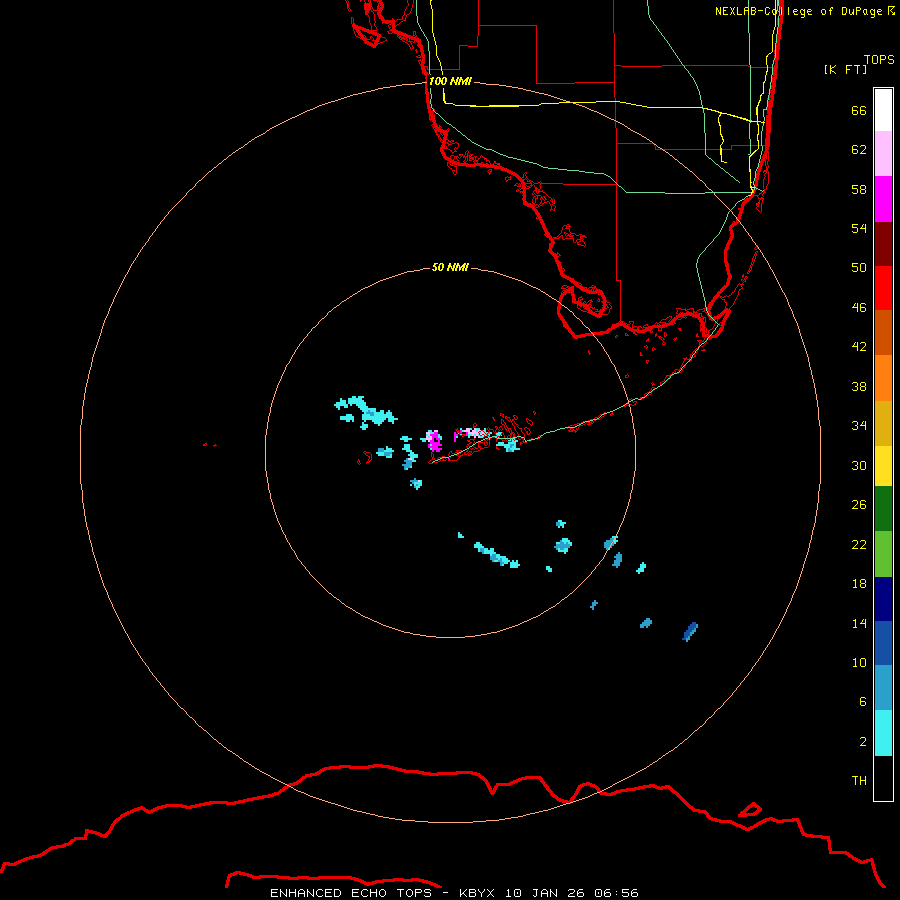Click the 10 JAN 26 date text

(543, 893)
